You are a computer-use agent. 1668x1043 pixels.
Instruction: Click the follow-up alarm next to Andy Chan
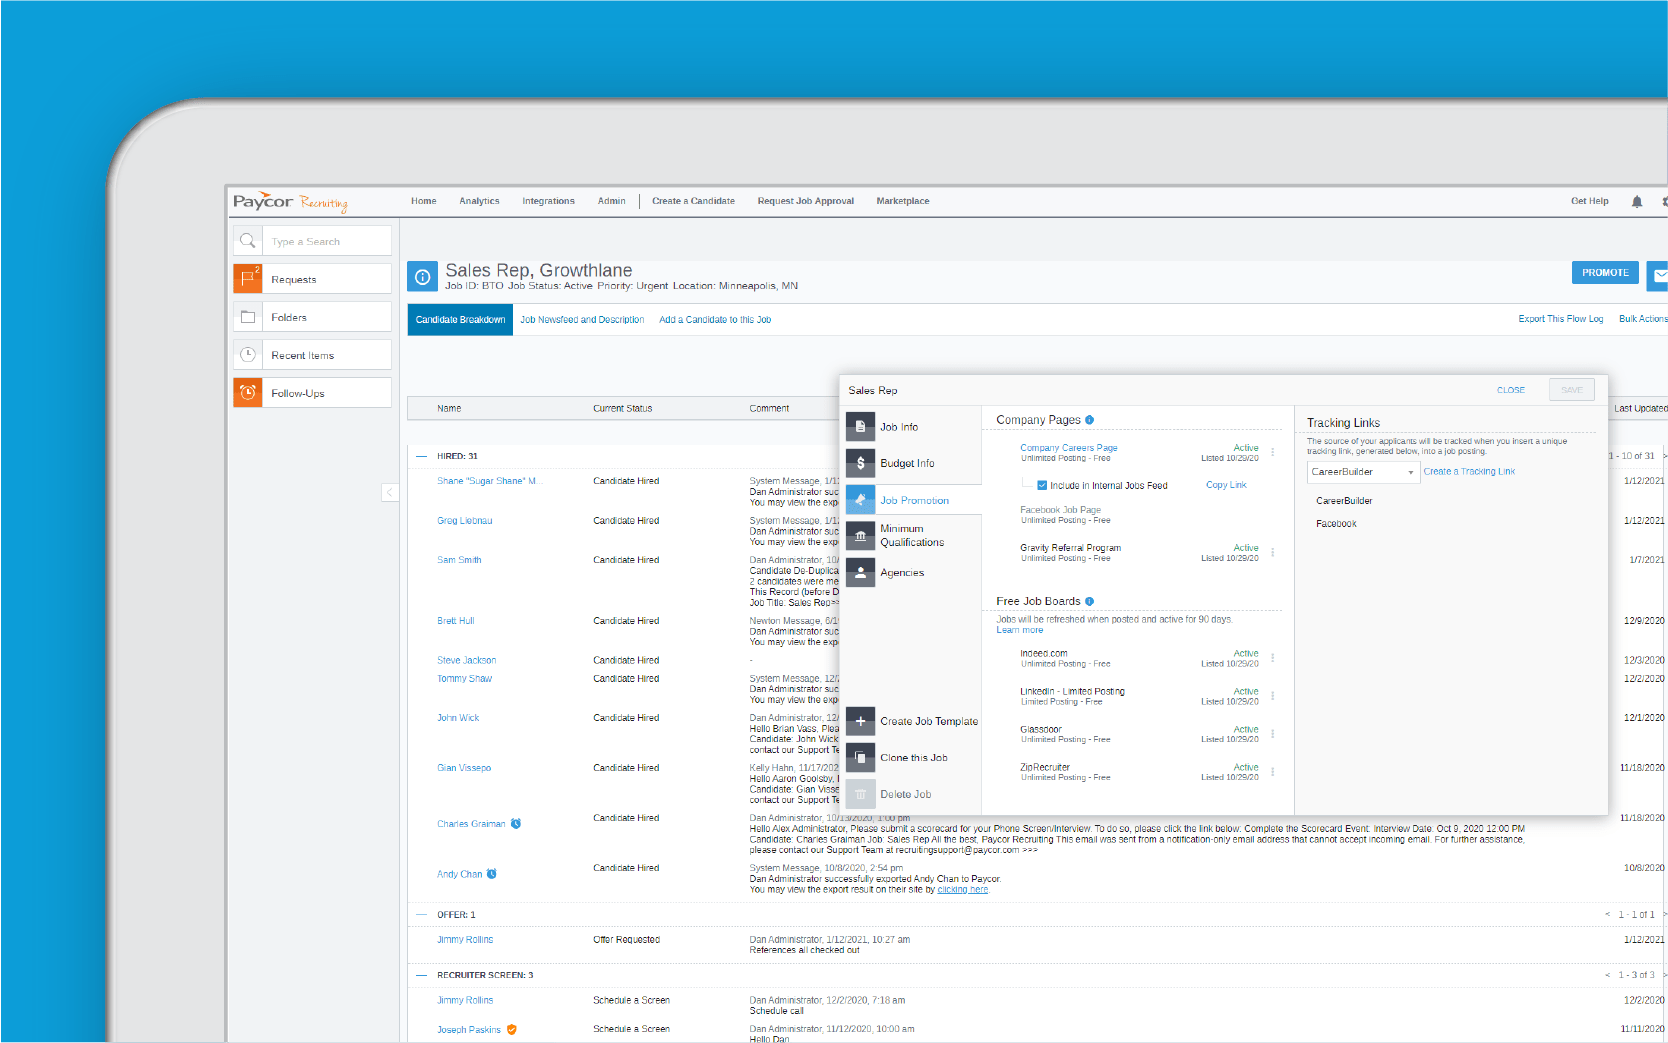(x=492, y=874)
